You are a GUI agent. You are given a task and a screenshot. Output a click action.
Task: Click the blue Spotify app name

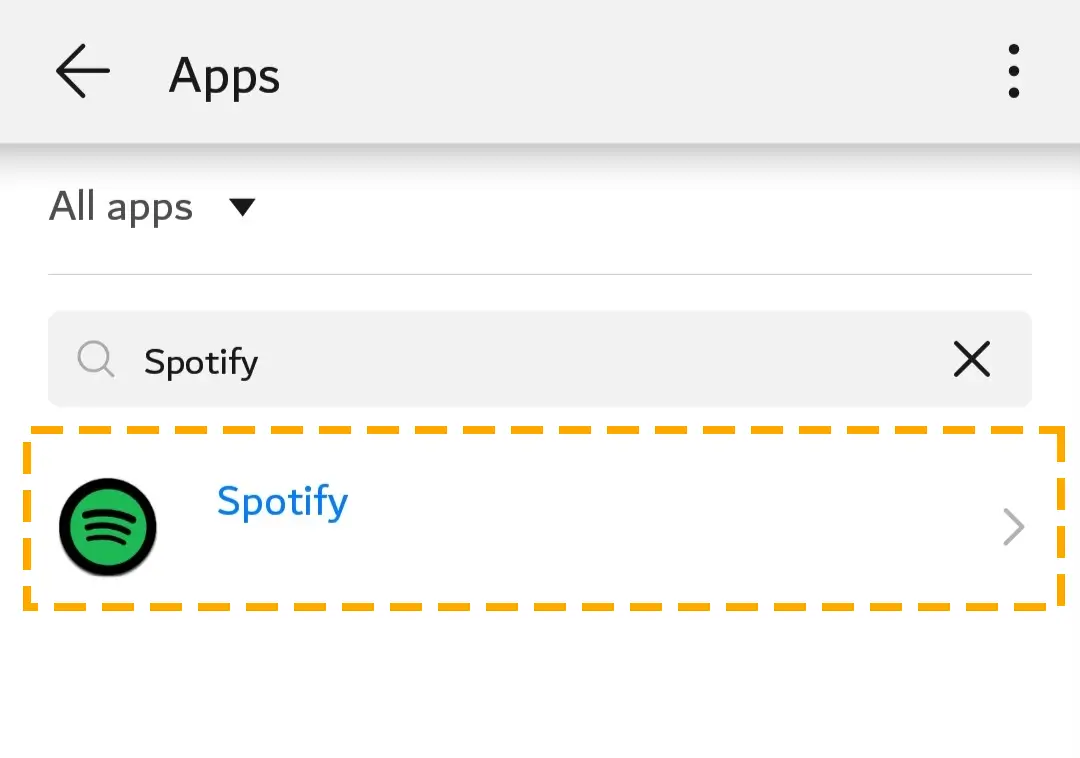click(x=282, y=502)
